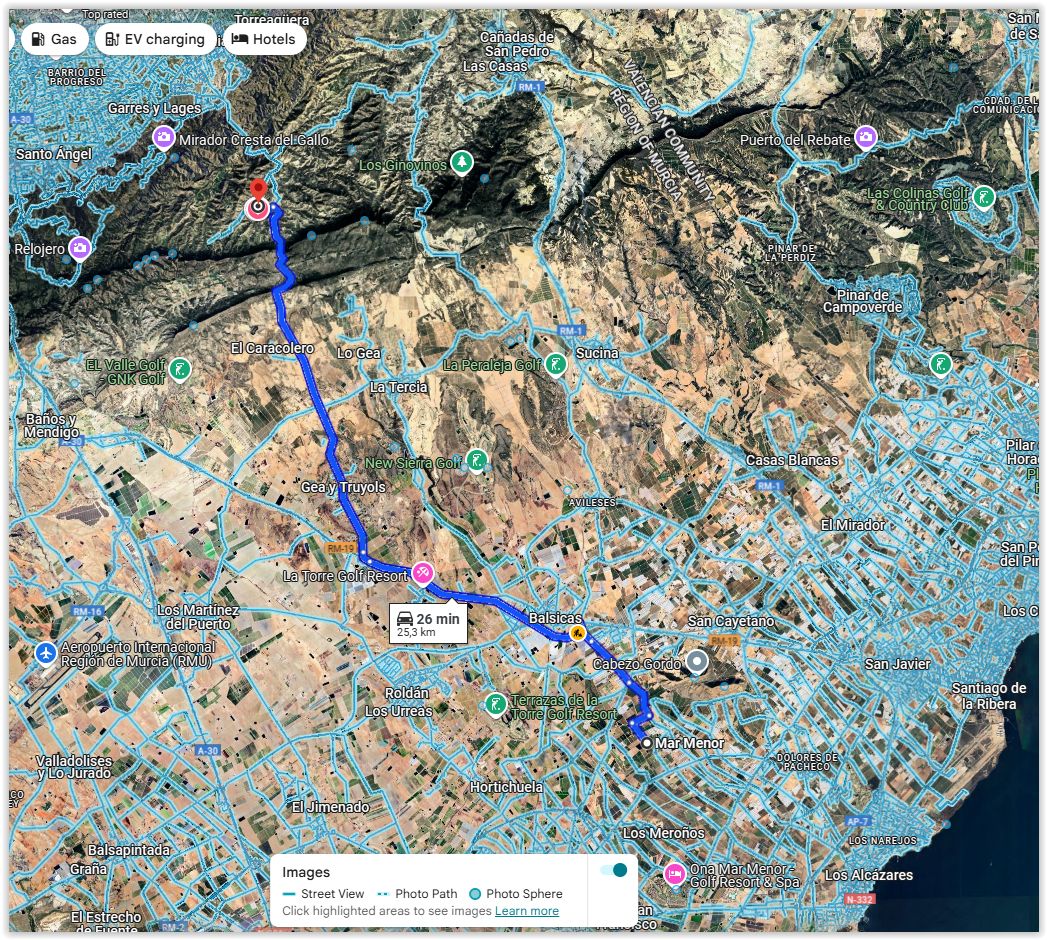Select the Los Alcázares label

(x=869, y=875)
